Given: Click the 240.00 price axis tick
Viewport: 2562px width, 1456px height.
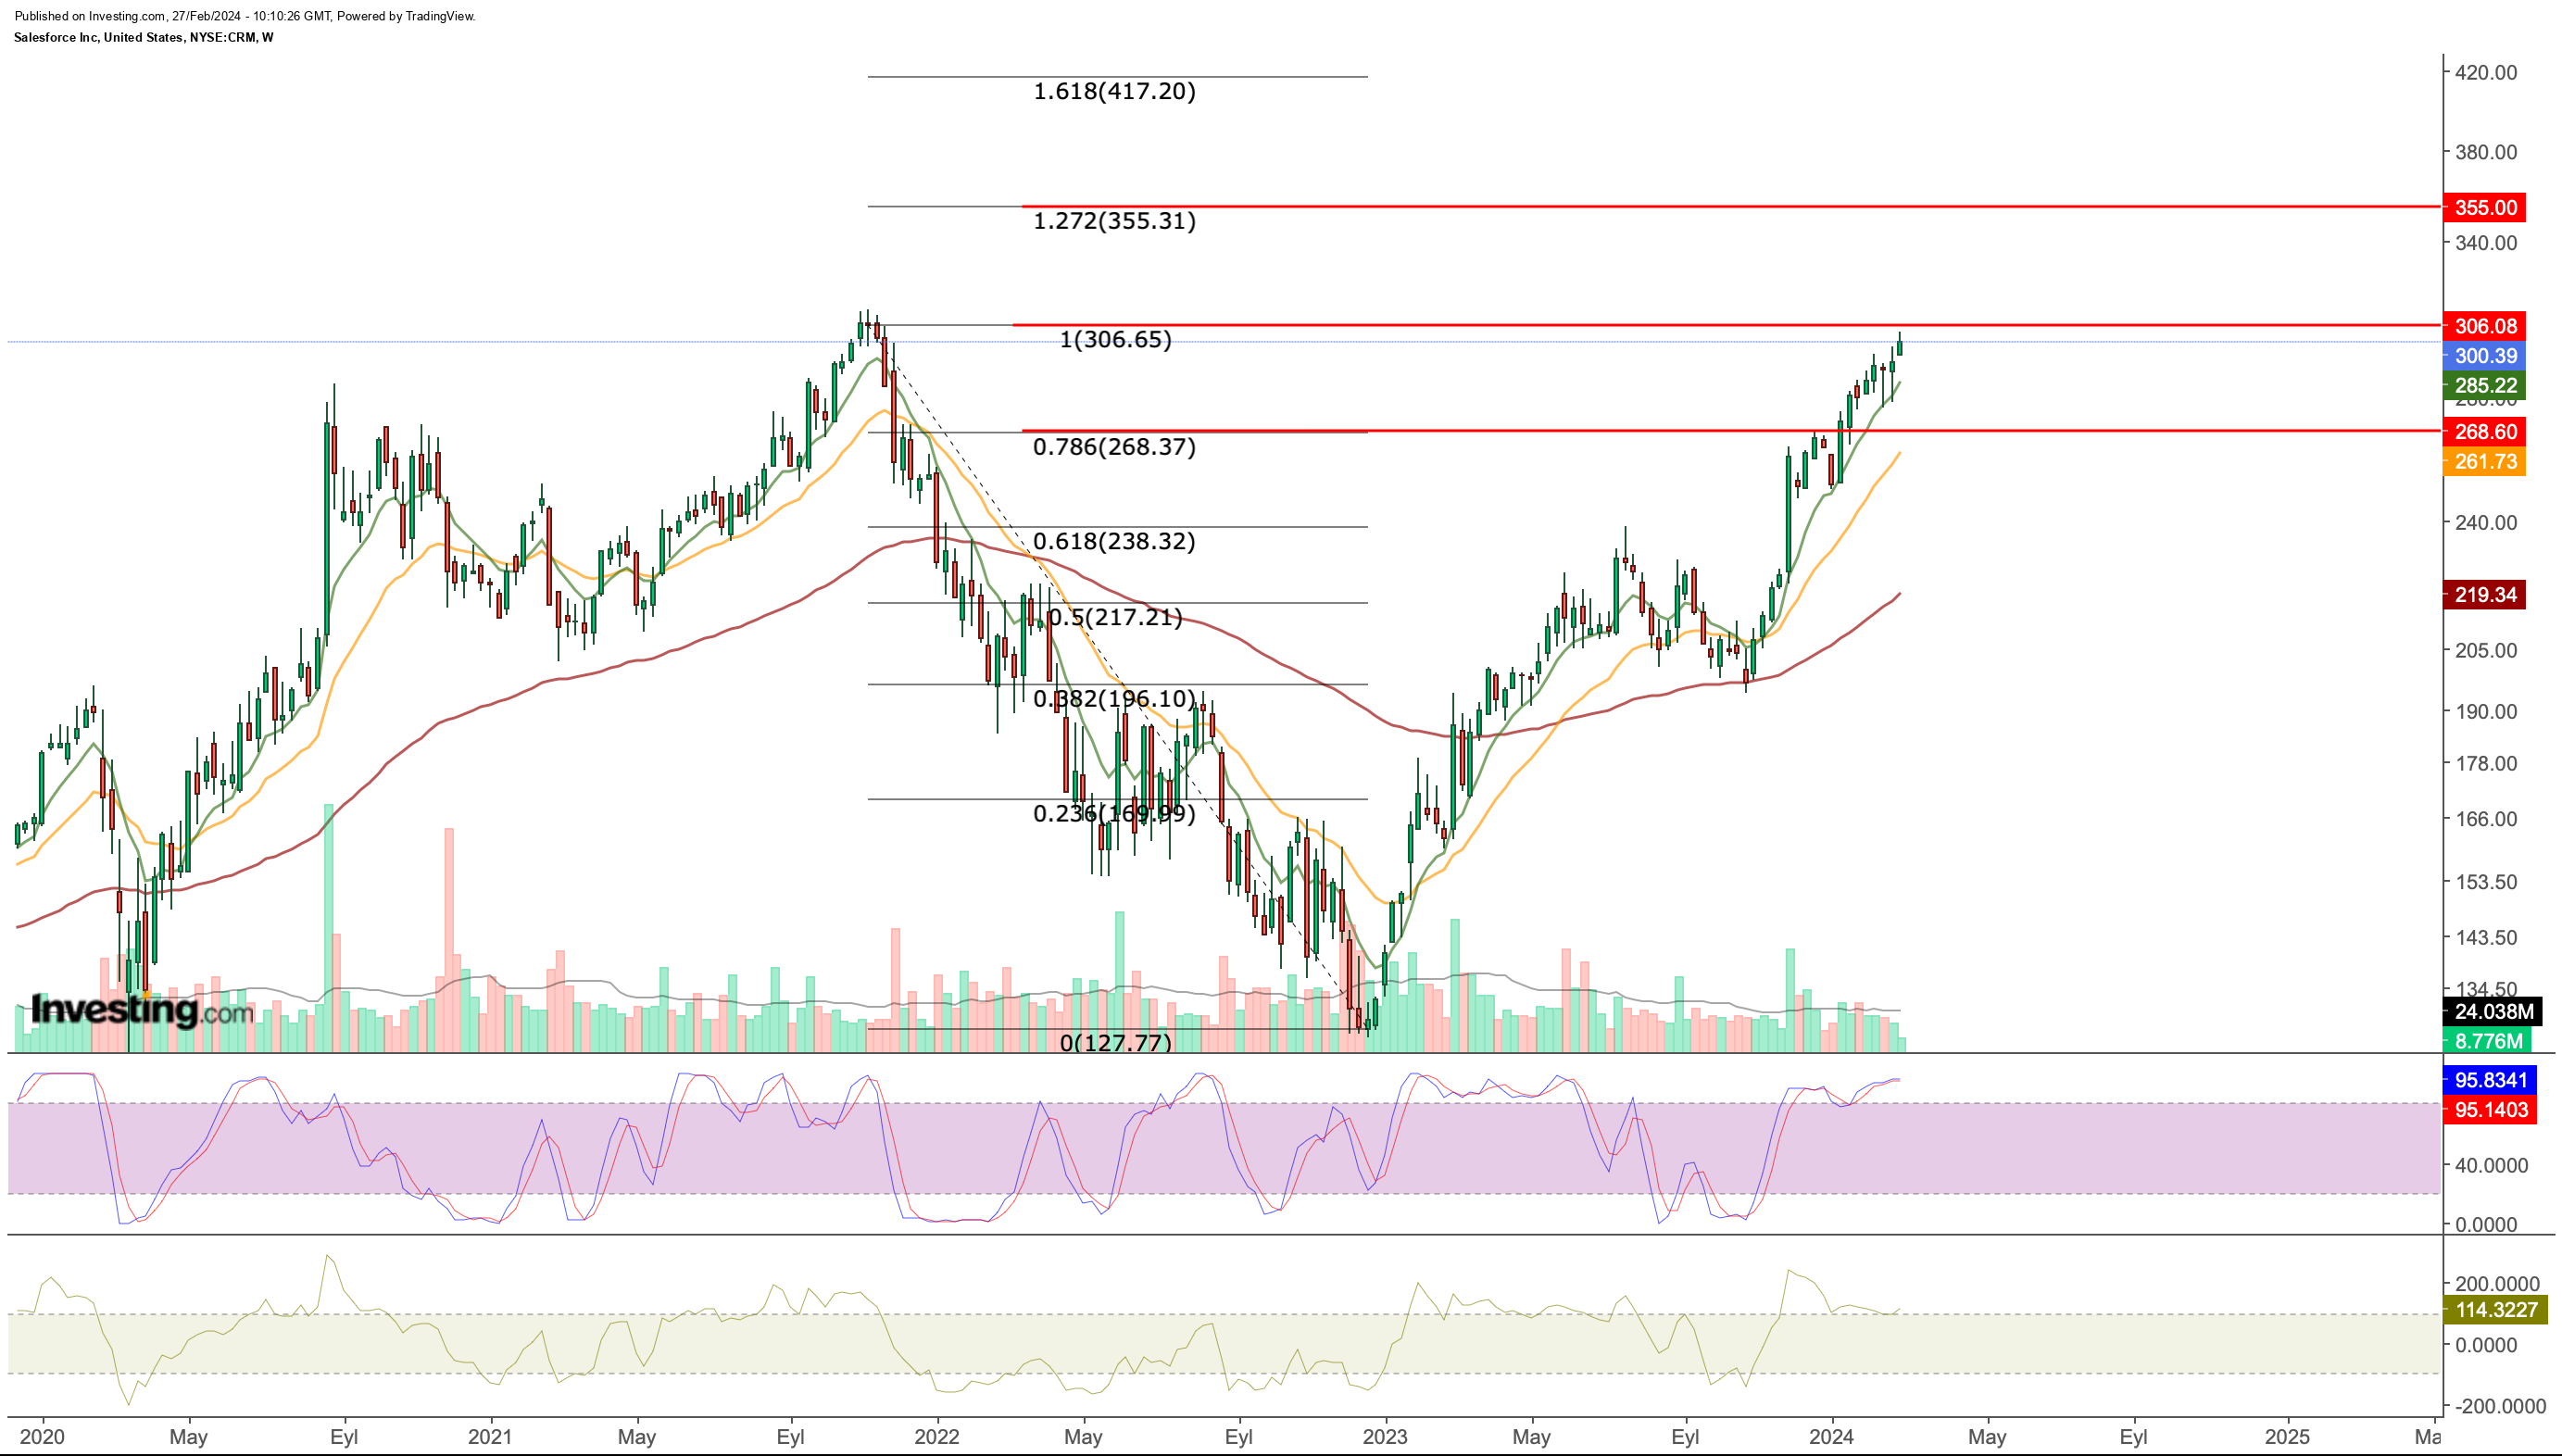Looking at the screenshot, I should pos(2486,523).
